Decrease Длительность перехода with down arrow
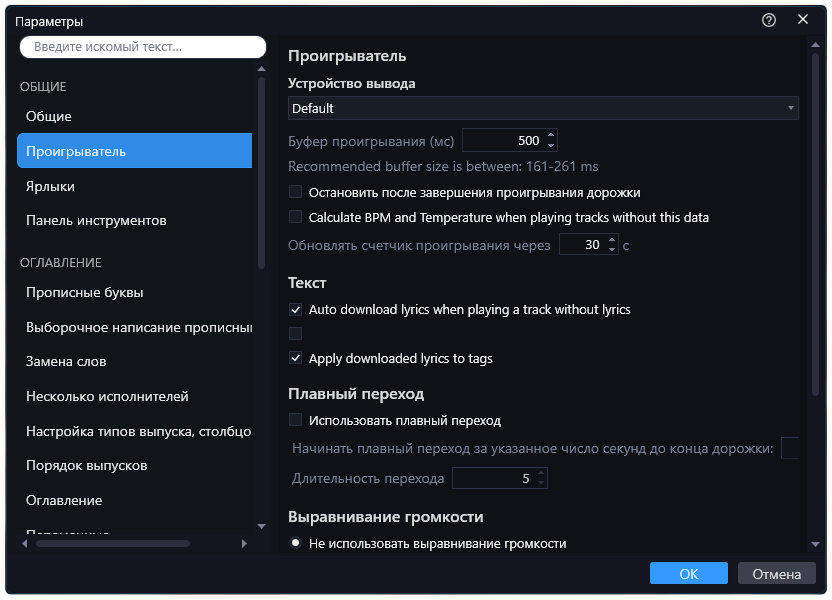This screenshot has height=600, width=832. coord(541,483)
